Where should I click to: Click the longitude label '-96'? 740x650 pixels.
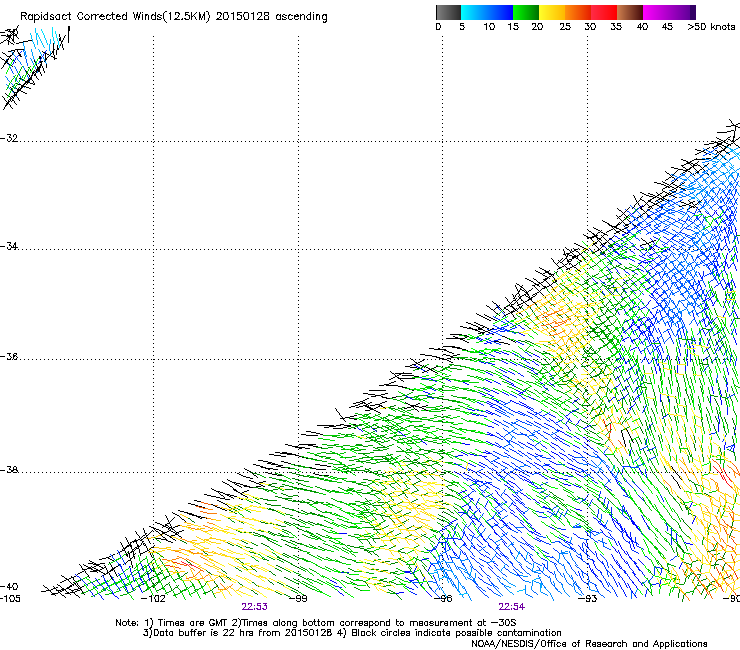pyautogui.click(x=443, y=599)
